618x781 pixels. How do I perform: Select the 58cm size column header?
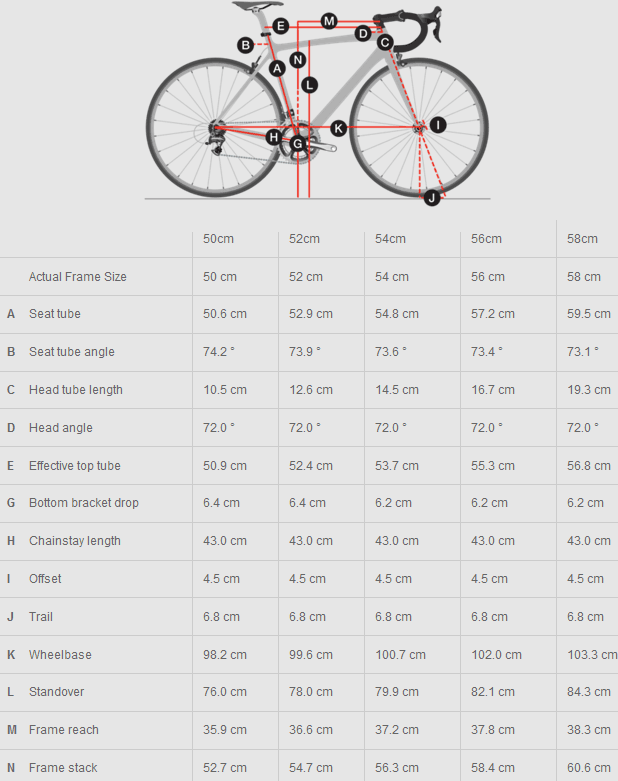tap(582, 239)
